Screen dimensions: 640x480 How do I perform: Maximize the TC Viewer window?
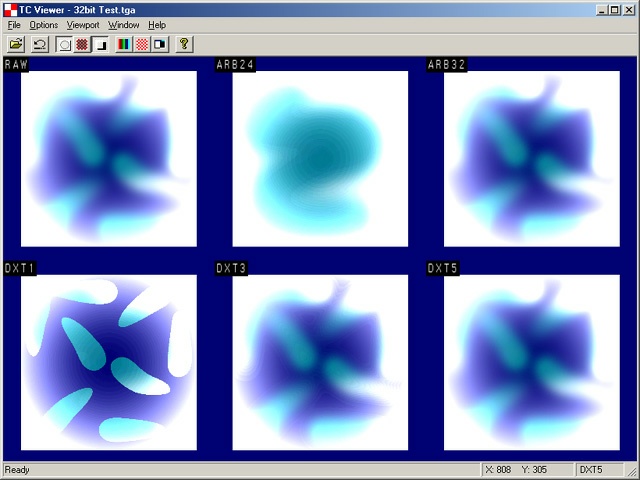[x=614, y=10]
